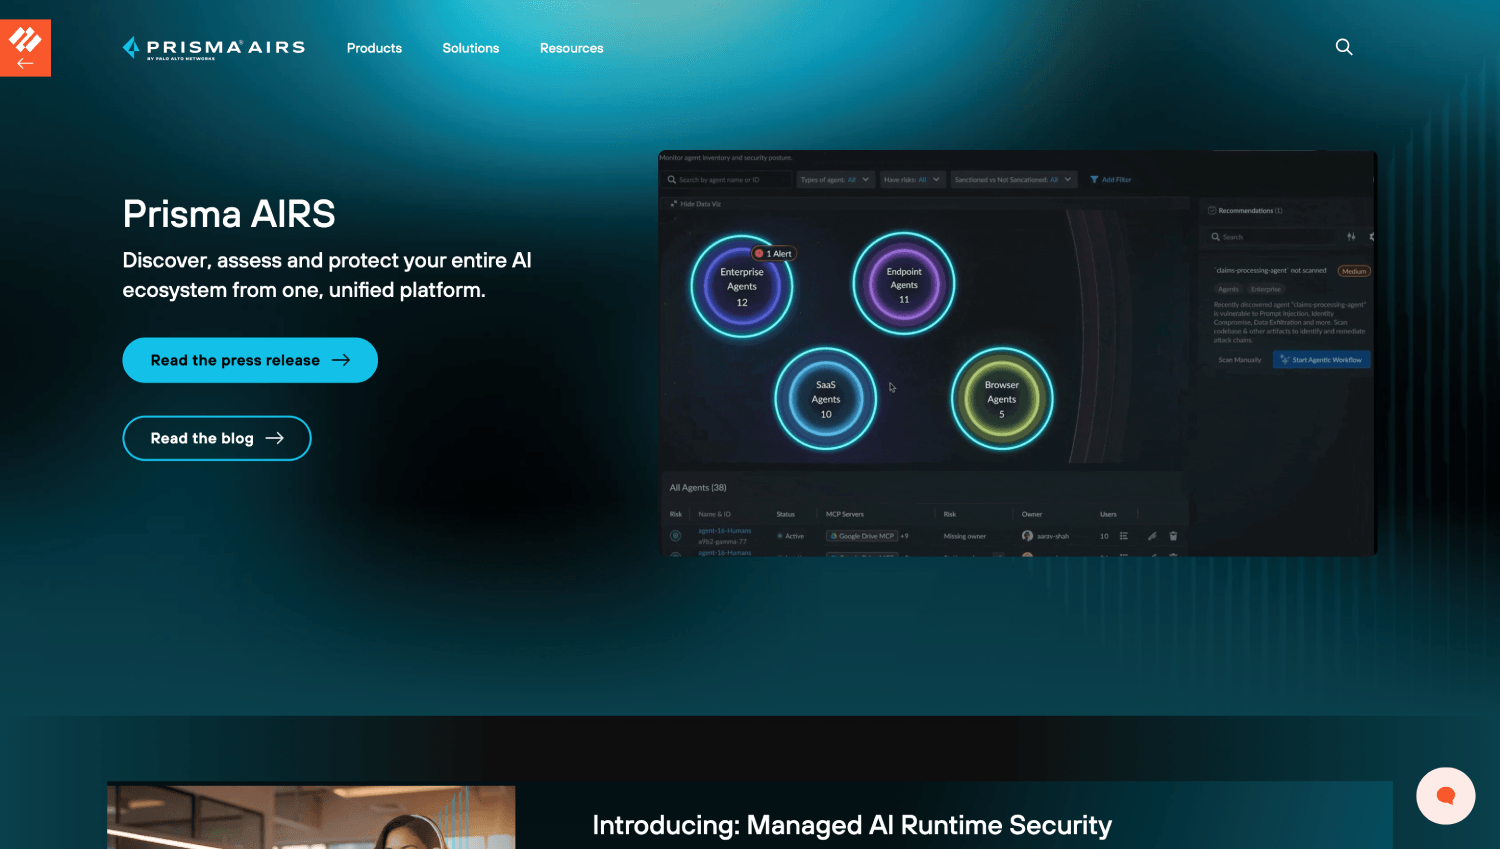Click the Search by agent name field

(x=727, y=180)
